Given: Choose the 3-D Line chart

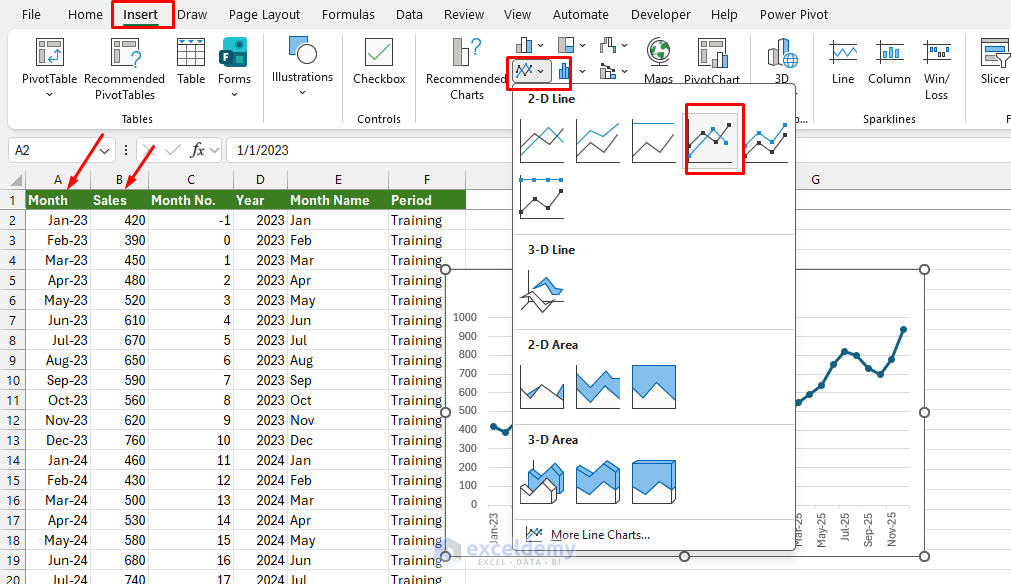Looking at the screenshot, I should [x=542, y=292].
